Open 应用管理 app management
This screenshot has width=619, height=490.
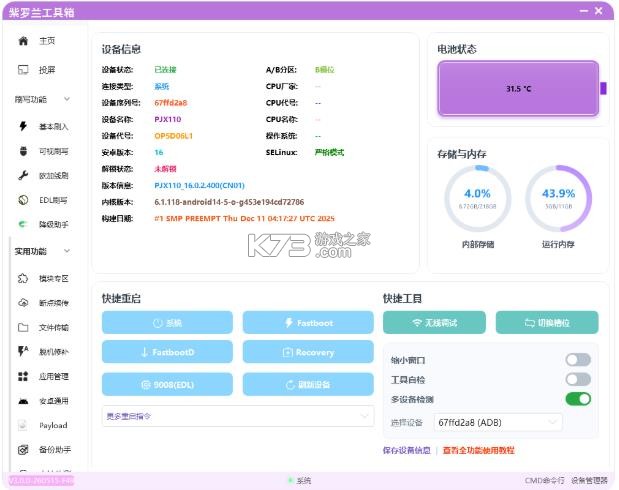(x=43, y=376)
